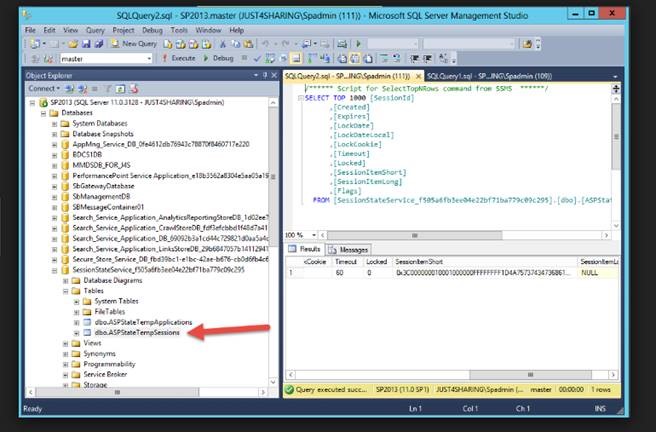Pin the Object Explorer panel
Viewport: 656px width, 432px height.
coord(265,75)
